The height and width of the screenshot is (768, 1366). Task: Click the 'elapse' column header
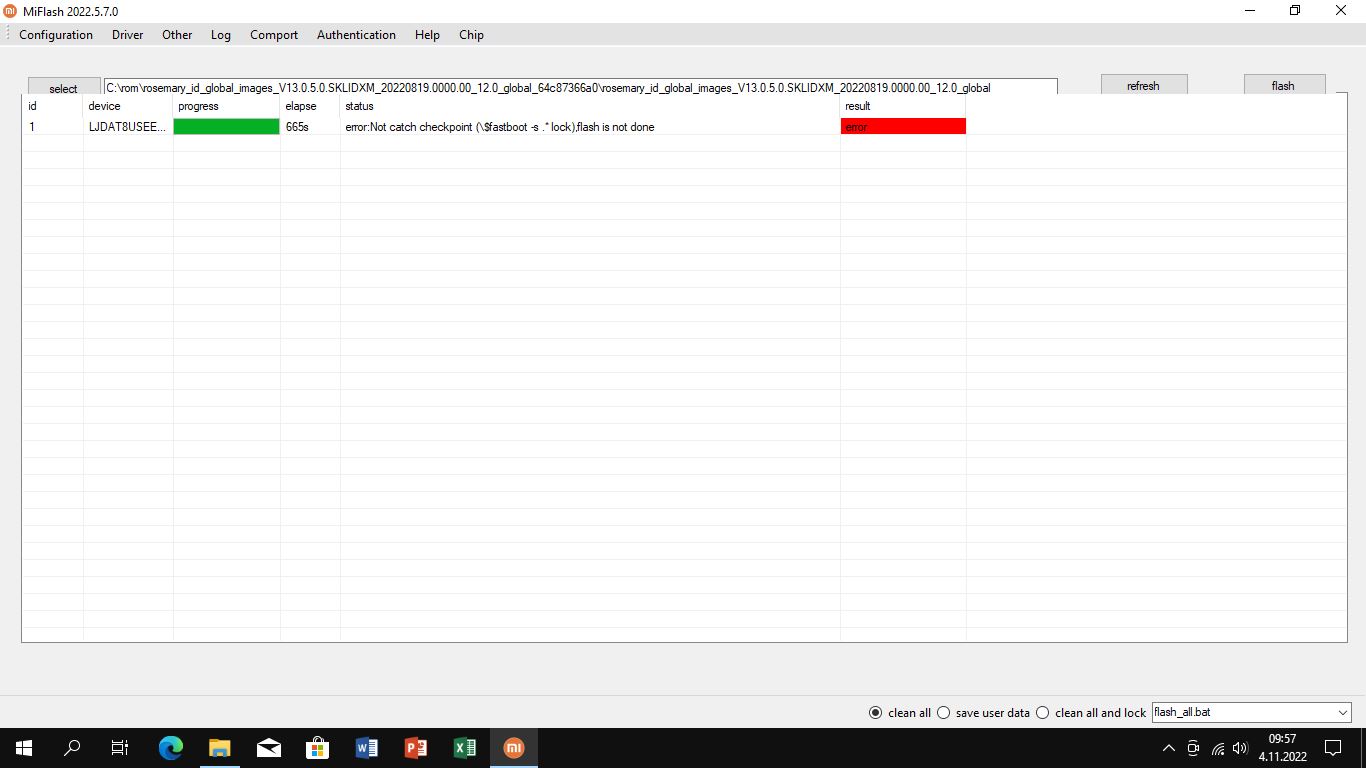point(310,106)
